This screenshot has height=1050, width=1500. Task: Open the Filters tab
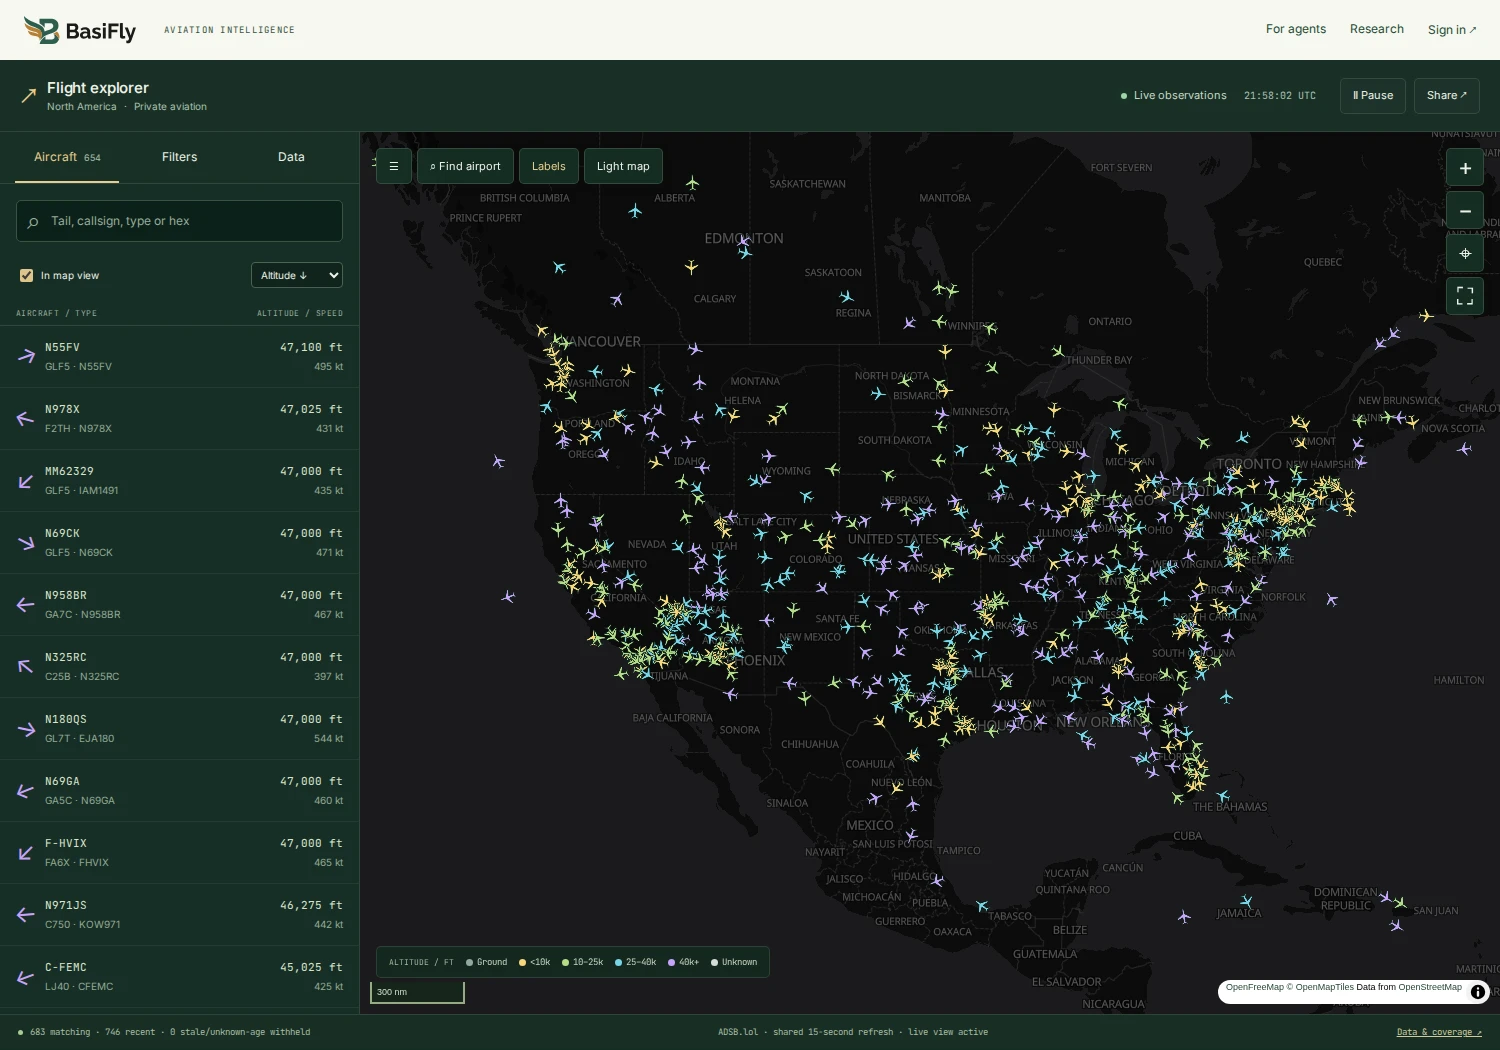click(x=180, y=157)
